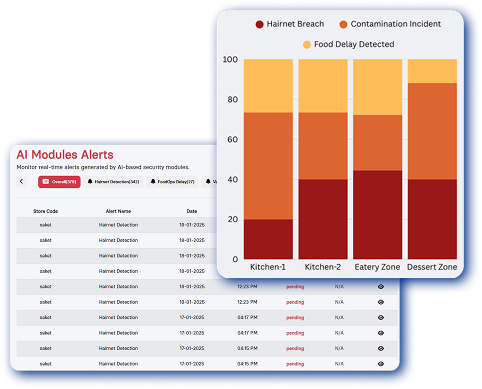Sort by the Store Code column header
The image size is (482, 389).
(46, 211)
